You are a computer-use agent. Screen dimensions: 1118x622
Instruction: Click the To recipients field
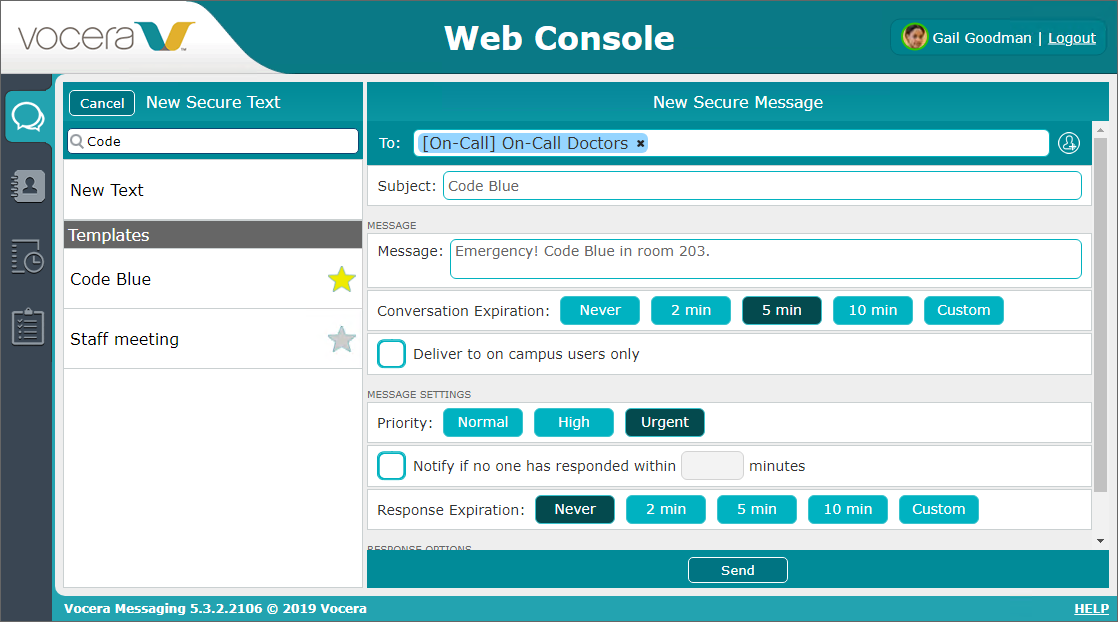731,143
